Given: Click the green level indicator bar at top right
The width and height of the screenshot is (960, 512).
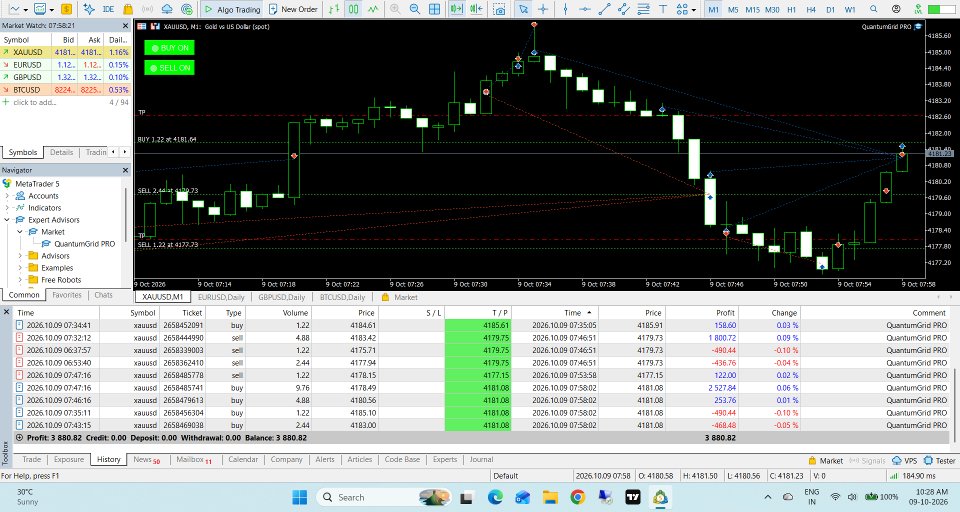Looking at the screenshot, I should [x=942, y=9].
